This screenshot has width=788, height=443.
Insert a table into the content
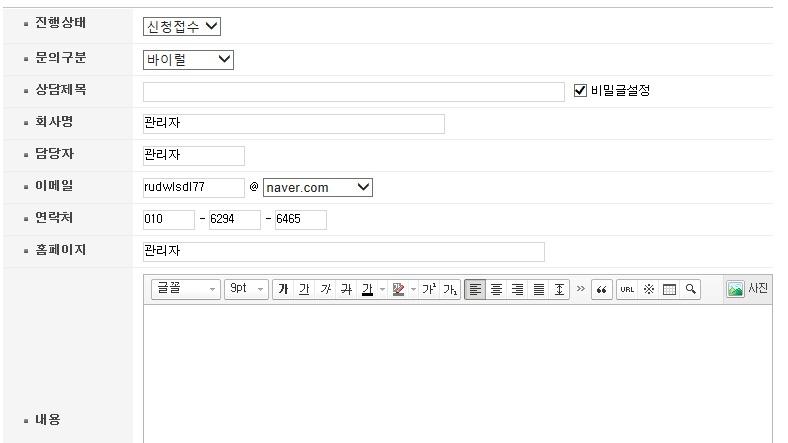[x=670, y=289]
